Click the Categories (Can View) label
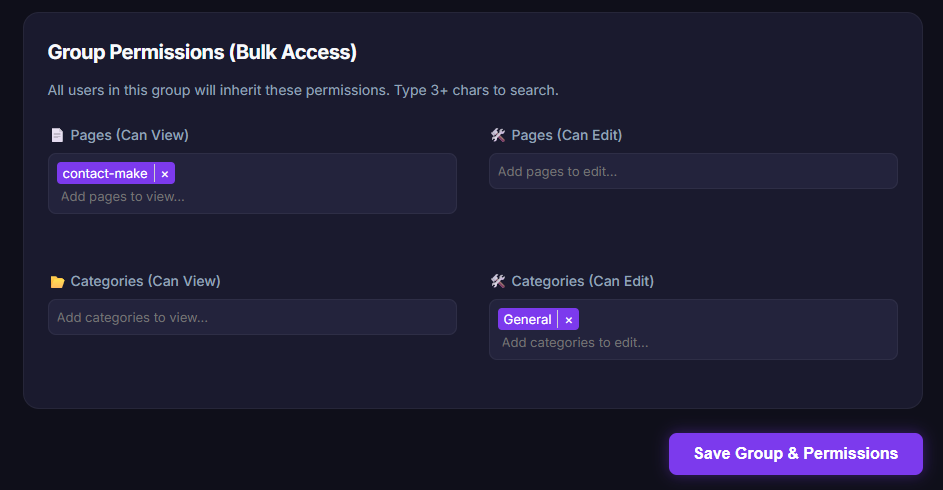 (145, 282)
